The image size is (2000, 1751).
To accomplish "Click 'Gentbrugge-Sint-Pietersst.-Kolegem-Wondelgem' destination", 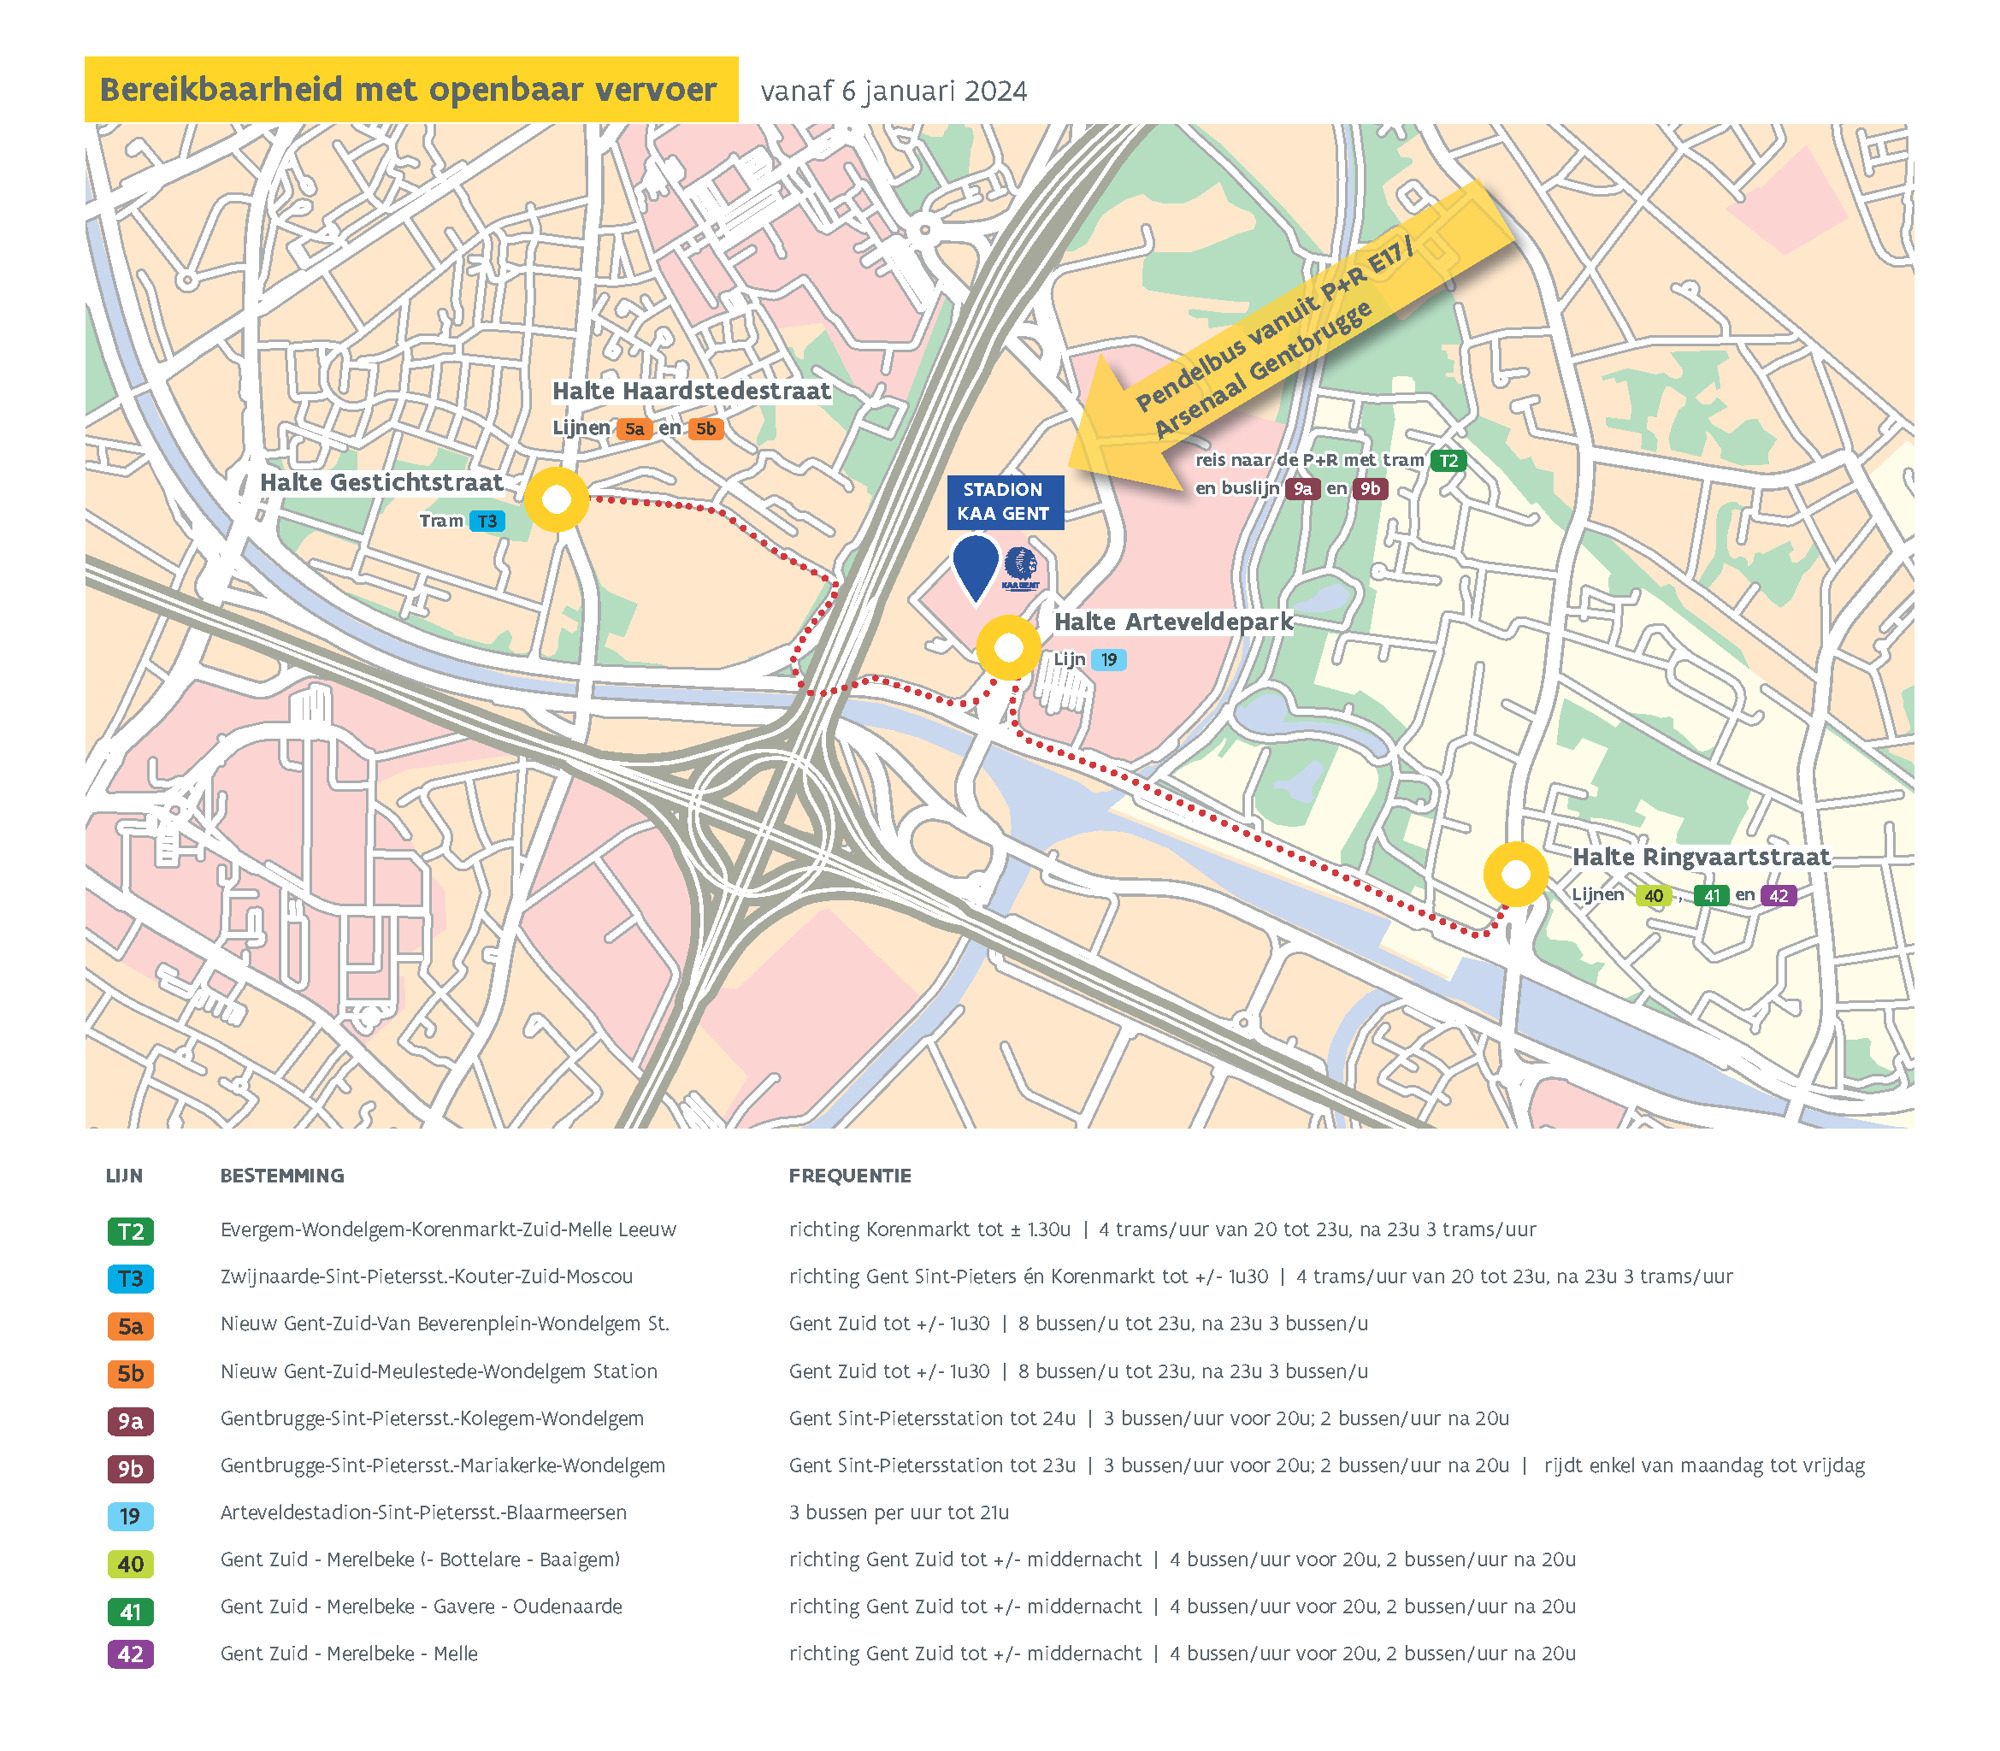I will pos(432,1418).
